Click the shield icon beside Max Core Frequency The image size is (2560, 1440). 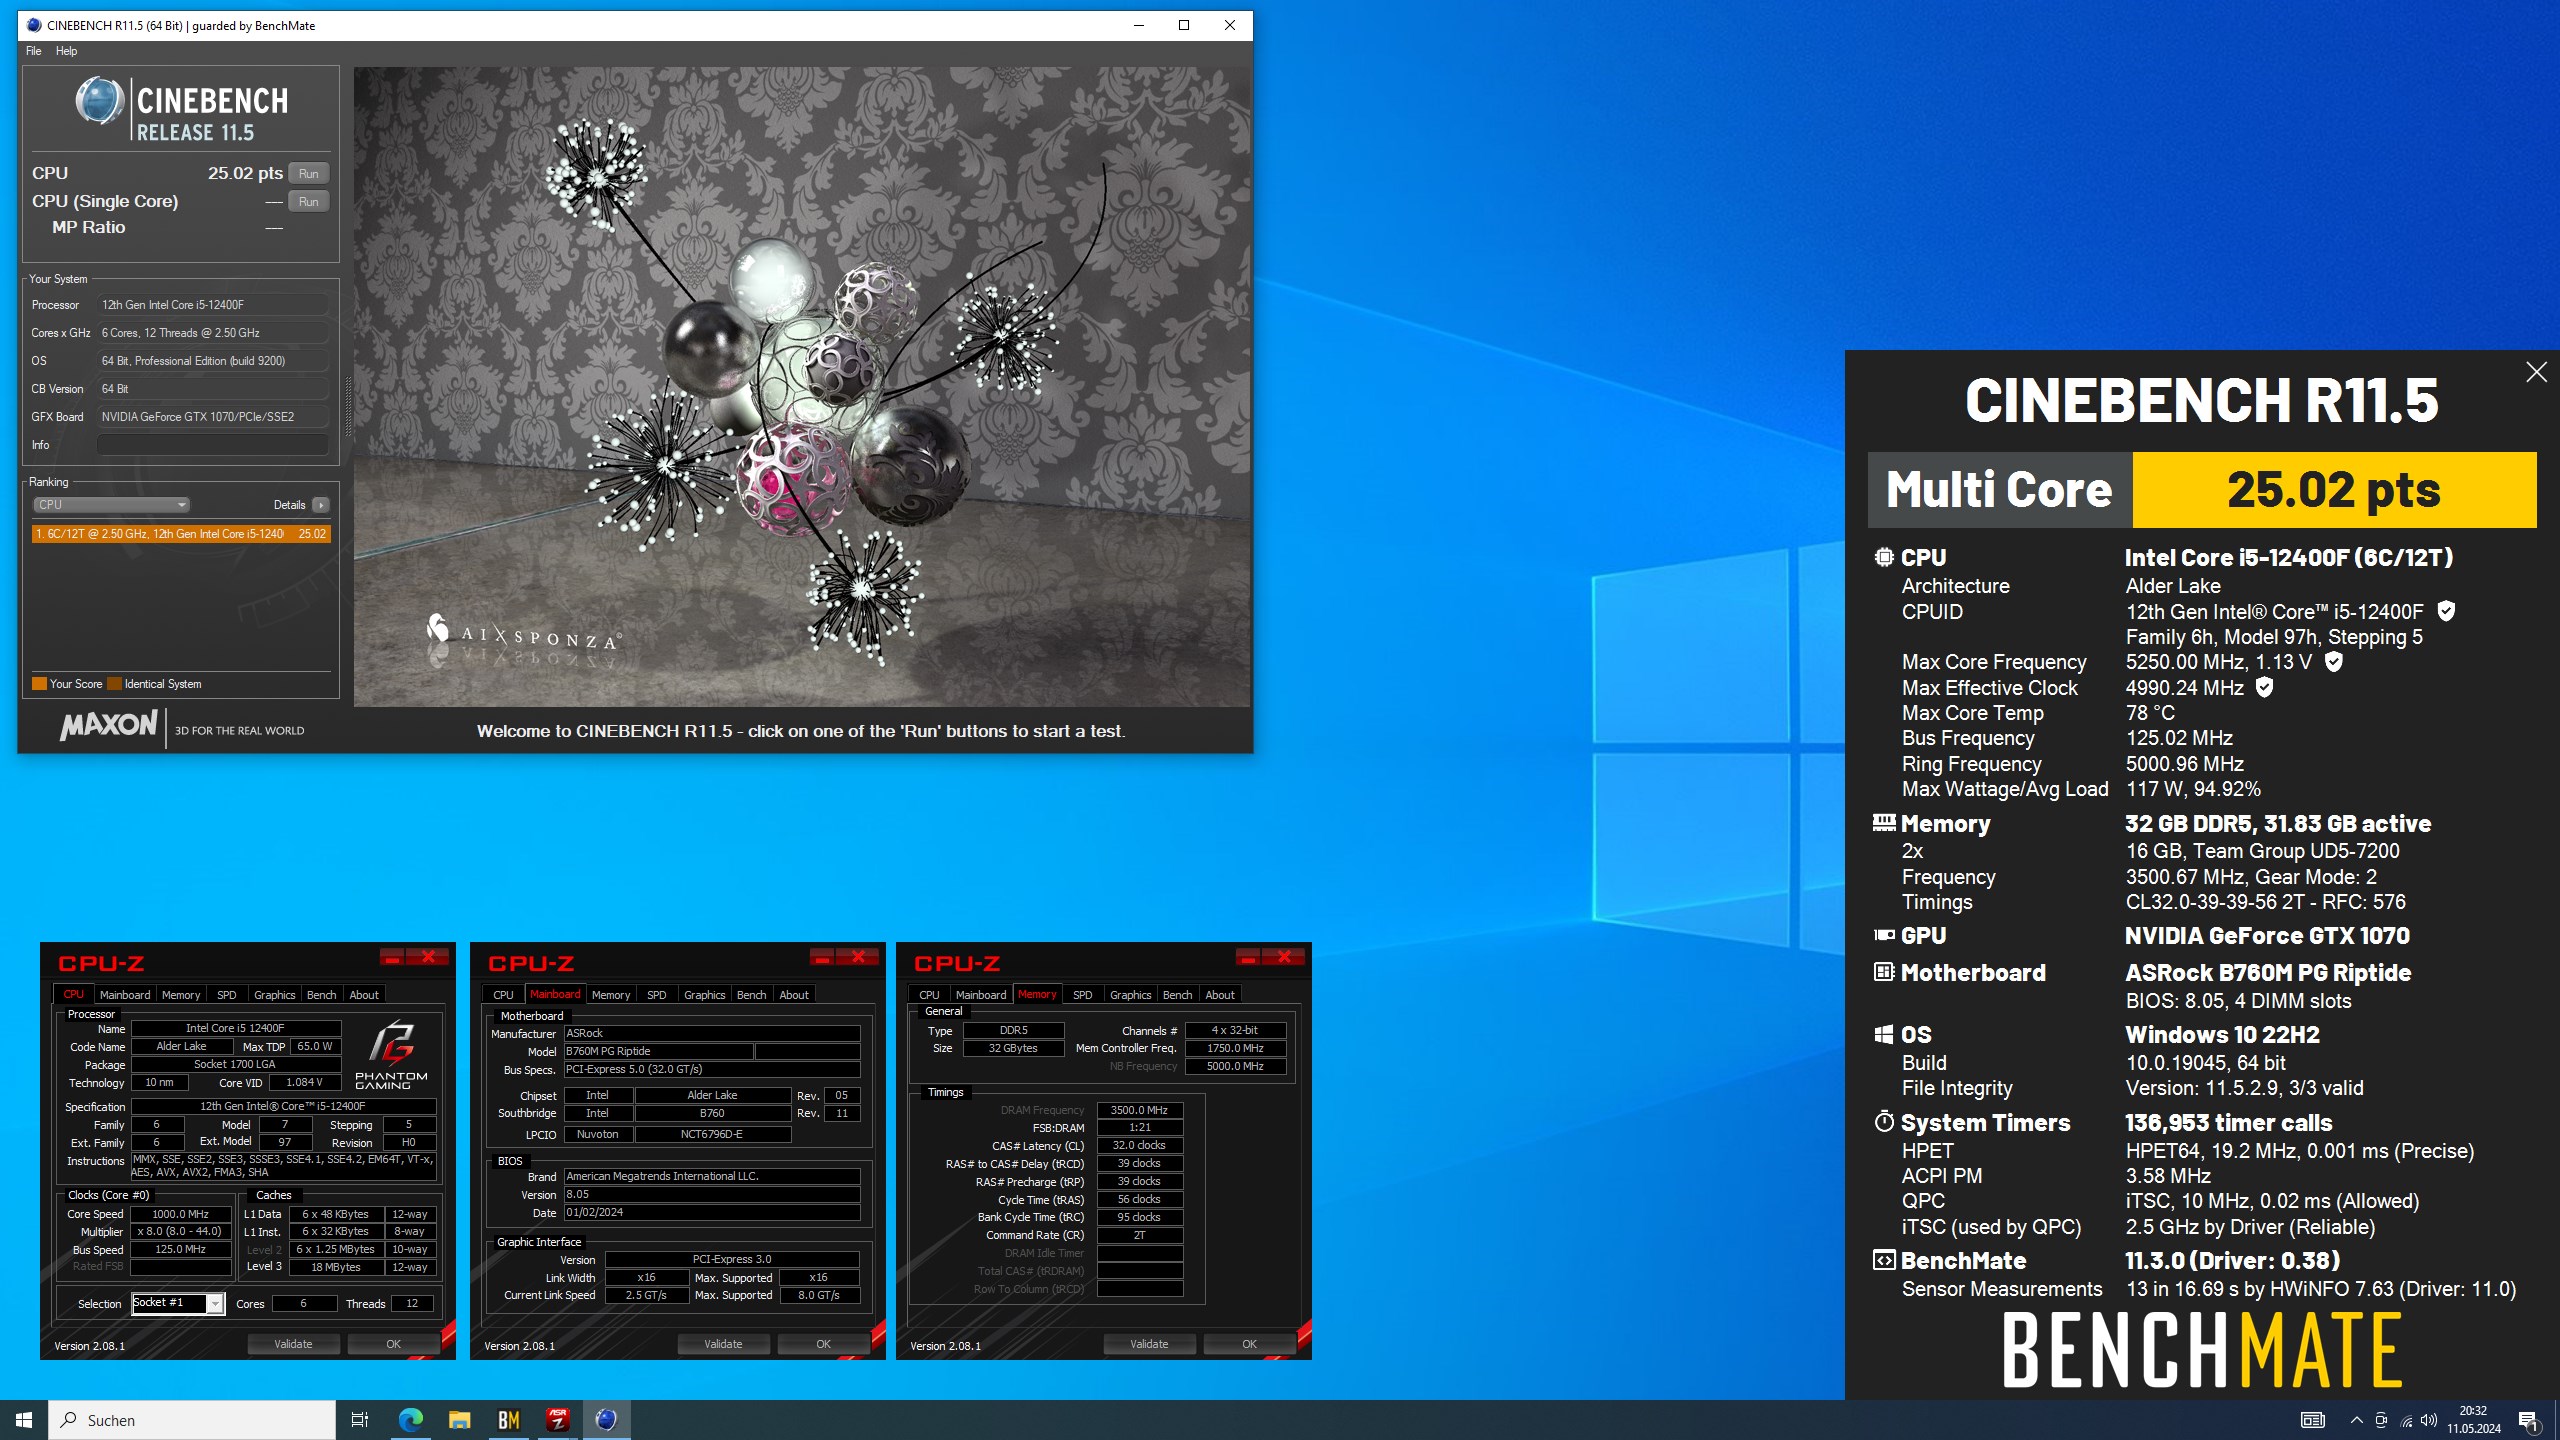tap(2333, 661)
